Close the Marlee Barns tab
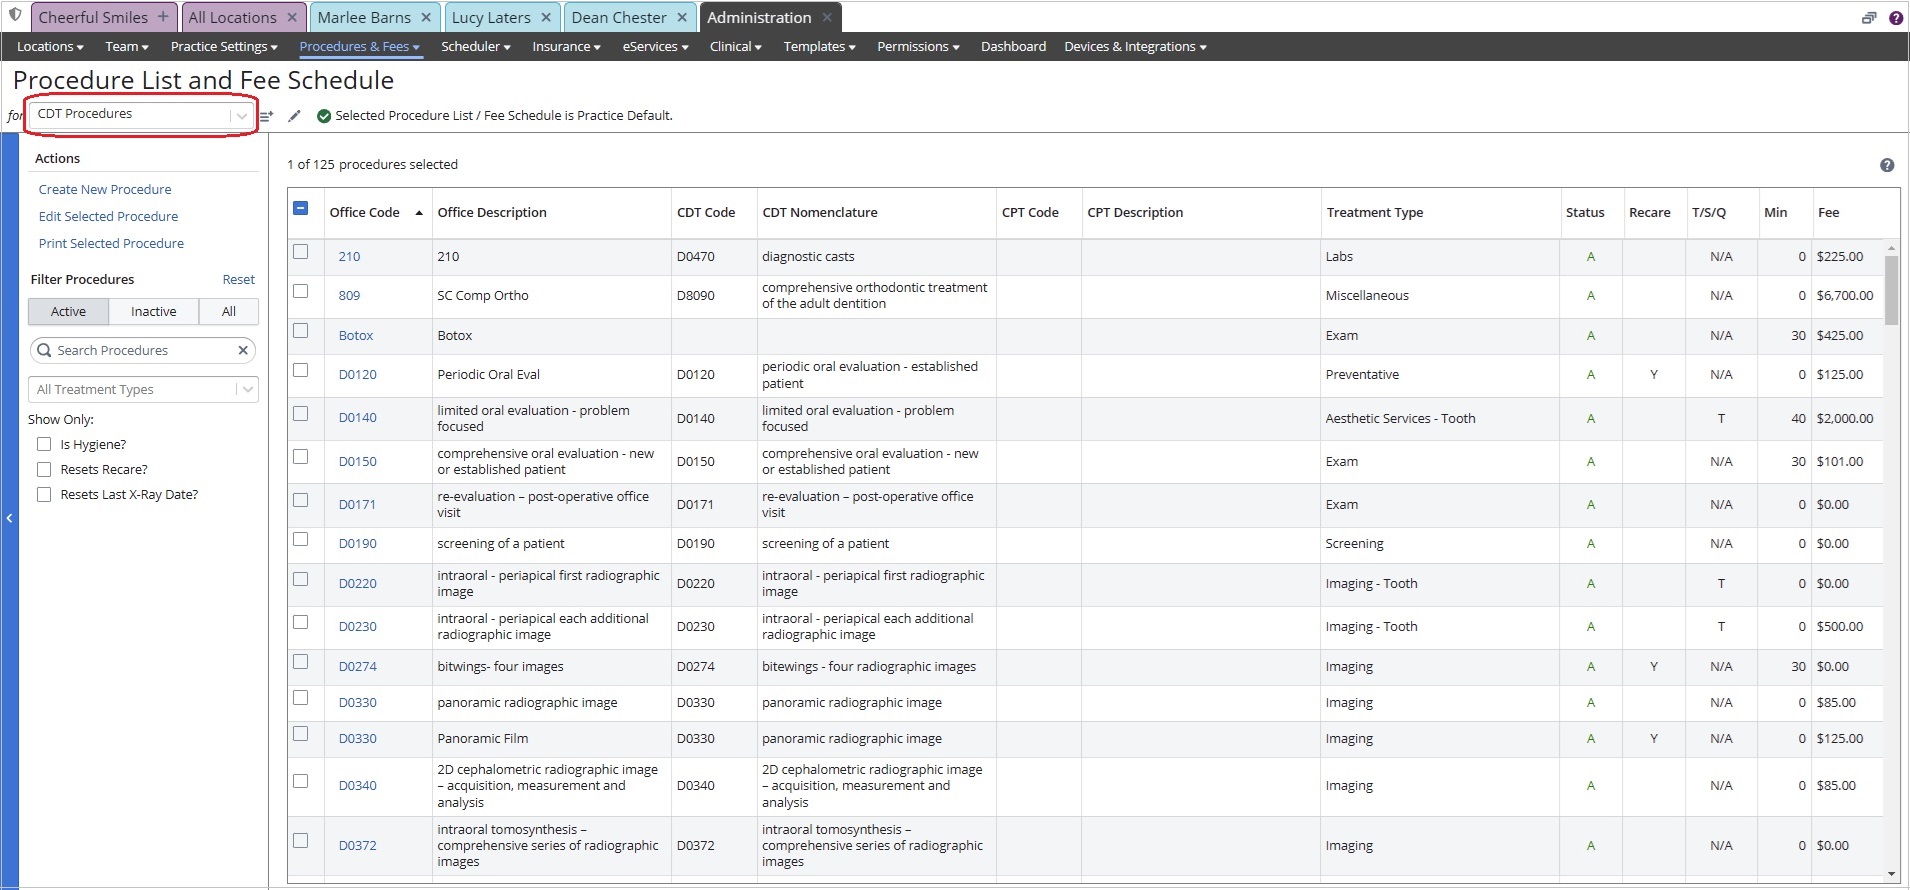This screenshot has height=890, width=1910. click(x=426, y=17)
